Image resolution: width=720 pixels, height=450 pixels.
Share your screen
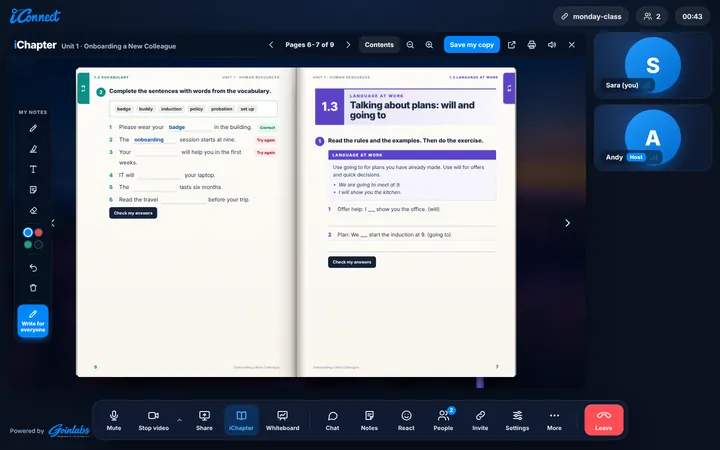point(204,421)
